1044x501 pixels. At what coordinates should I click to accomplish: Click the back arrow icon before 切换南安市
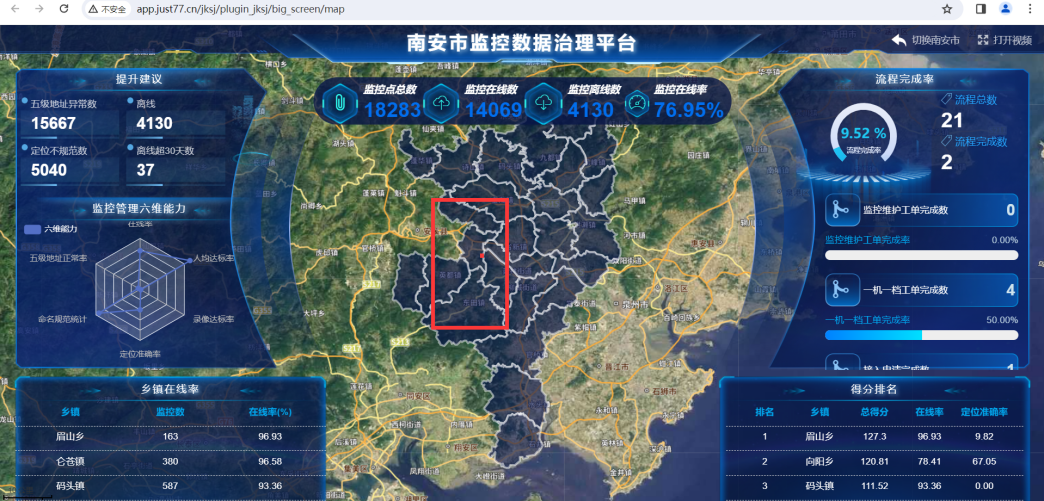coord(900,40)
